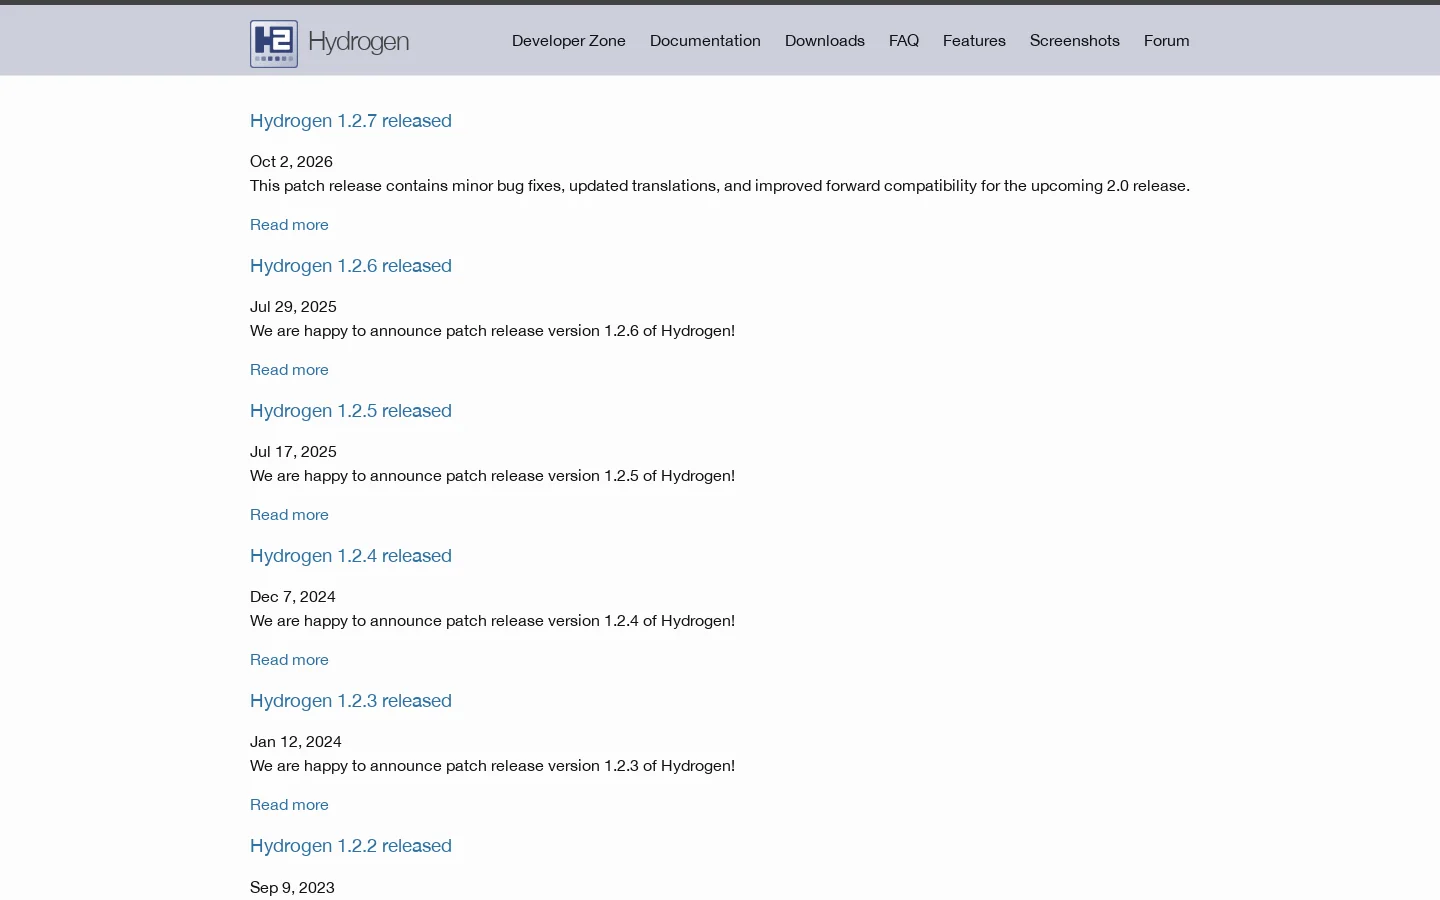Visit the Forum link
Viewport: 1440px width, 900px height.
point(1167,41)
